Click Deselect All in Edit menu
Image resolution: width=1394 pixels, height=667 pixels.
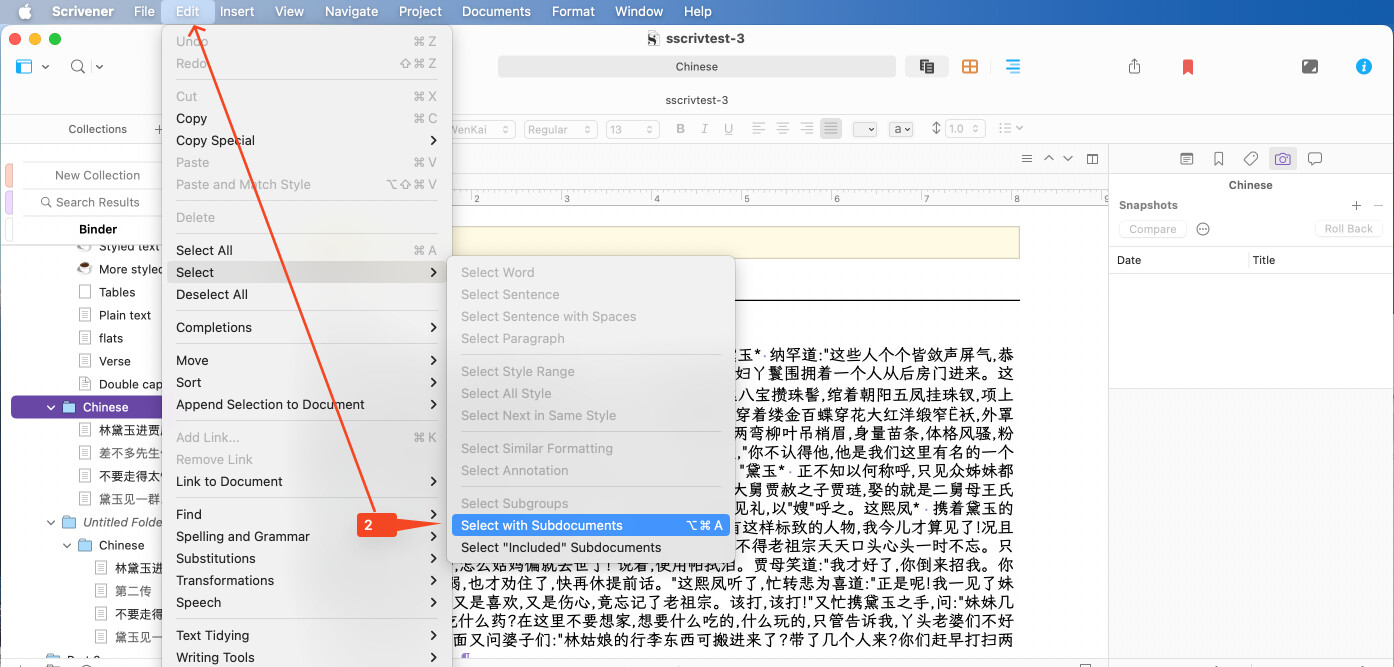(x=306, y=295)
